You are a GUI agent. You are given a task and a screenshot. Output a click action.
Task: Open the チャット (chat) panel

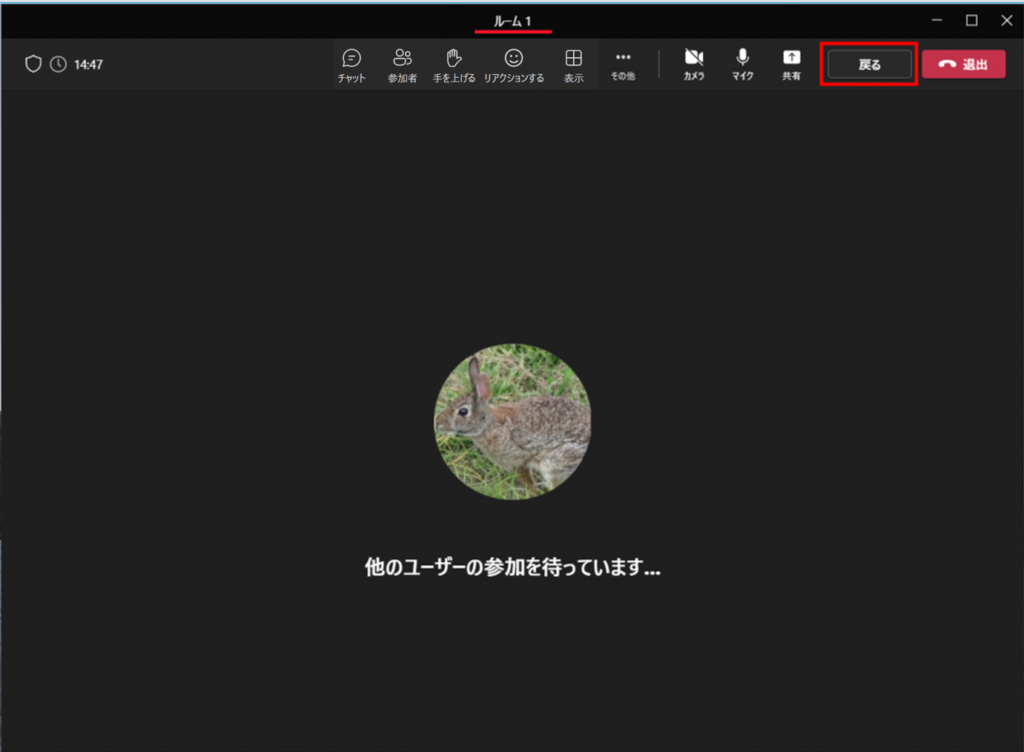[x=351, y=65]
